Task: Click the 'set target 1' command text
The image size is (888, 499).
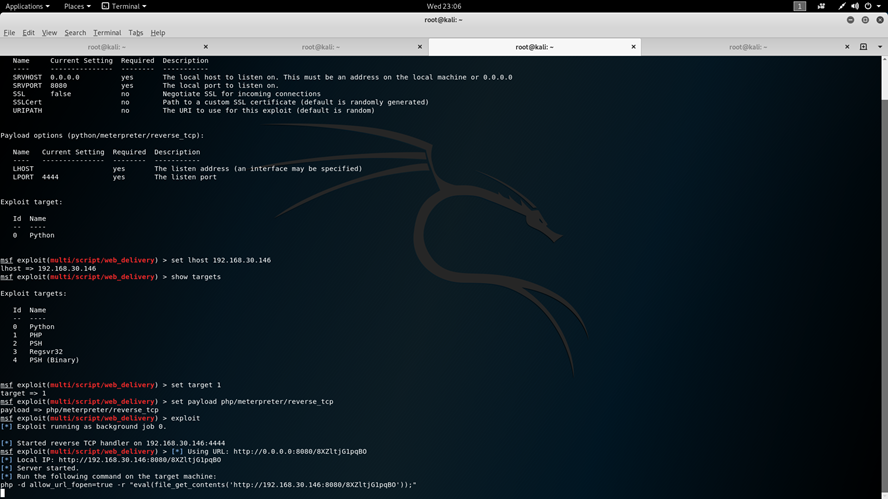Action: point(196,385)
